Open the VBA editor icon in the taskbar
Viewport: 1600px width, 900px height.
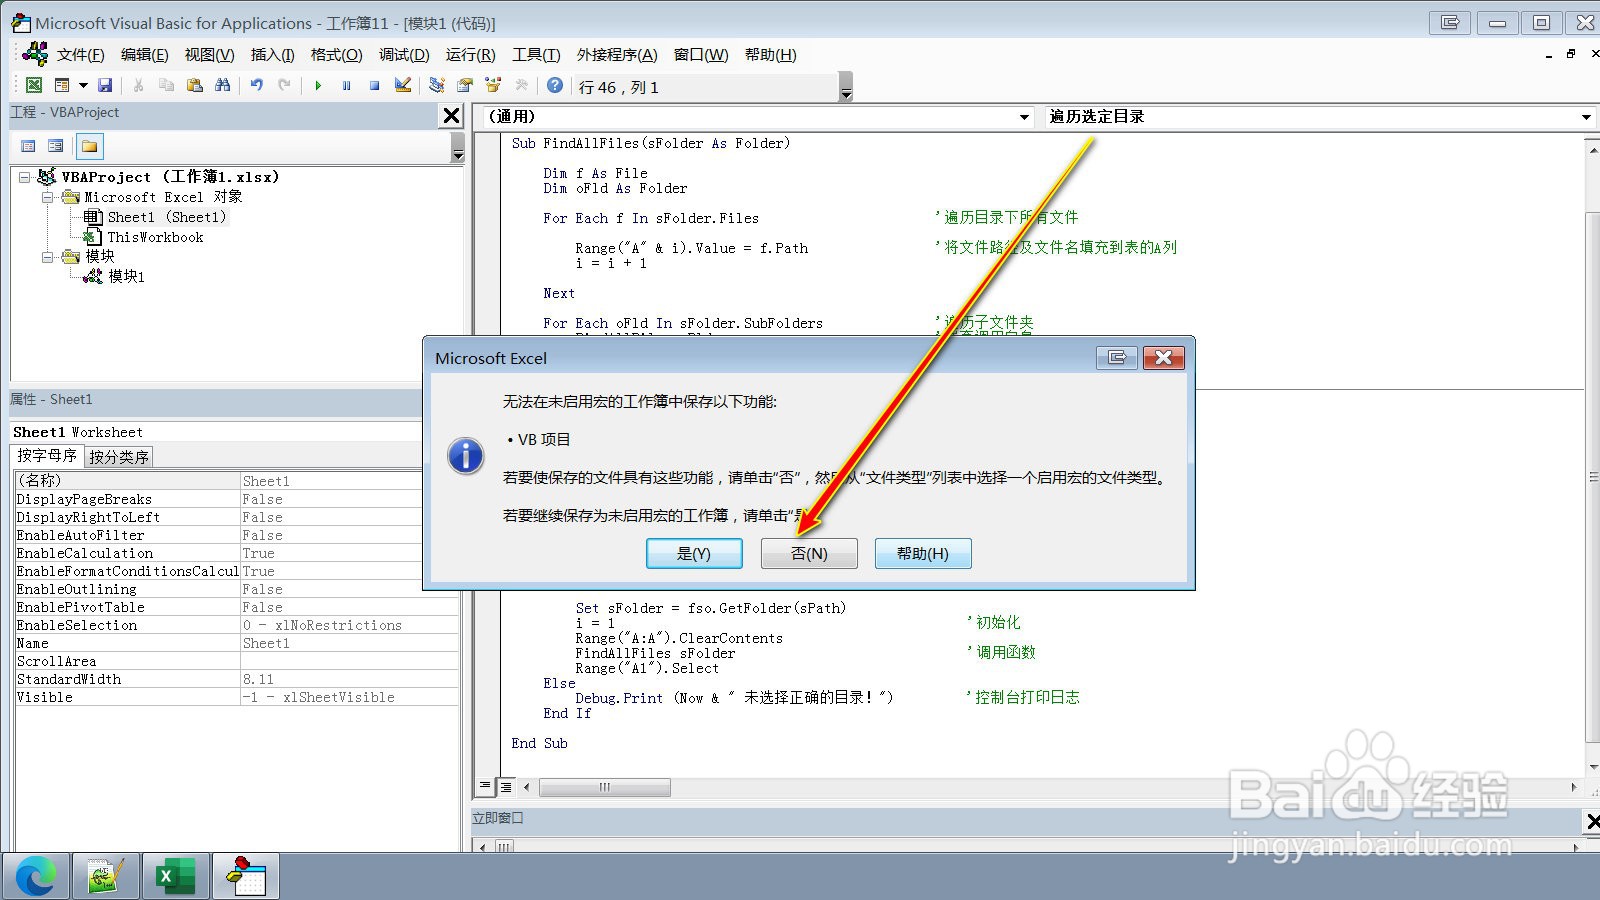246,877
